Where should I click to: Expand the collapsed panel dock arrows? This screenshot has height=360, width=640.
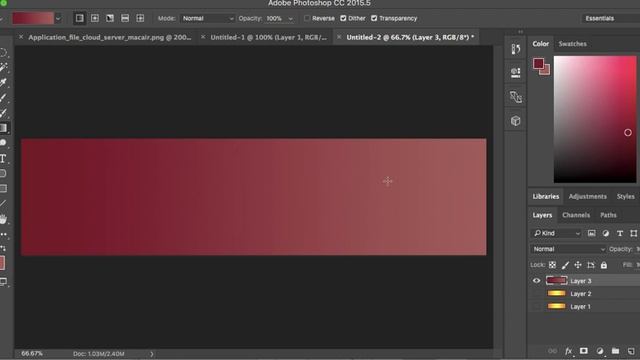click(520, 32)
